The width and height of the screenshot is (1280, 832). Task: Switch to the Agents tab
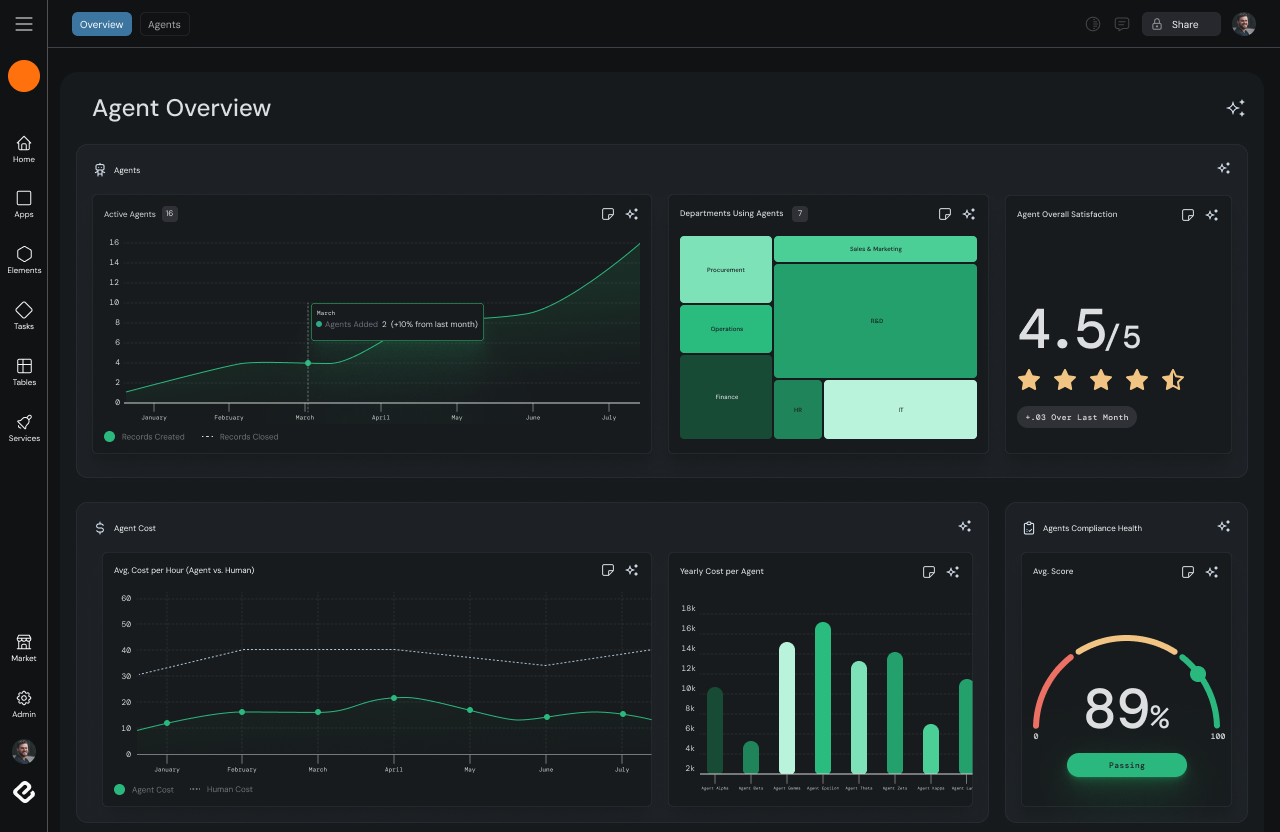click(165, 24)
